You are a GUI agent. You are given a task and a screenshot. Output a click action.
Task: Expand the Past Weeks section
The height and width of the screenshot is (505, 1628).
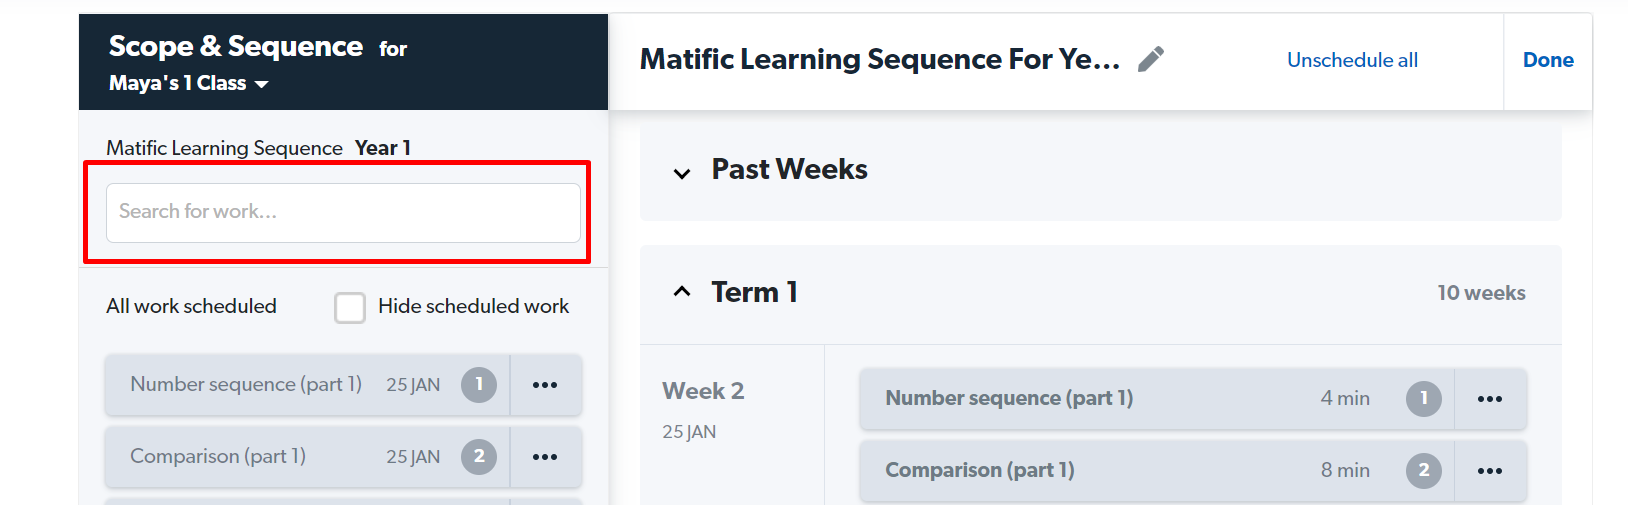682,173
